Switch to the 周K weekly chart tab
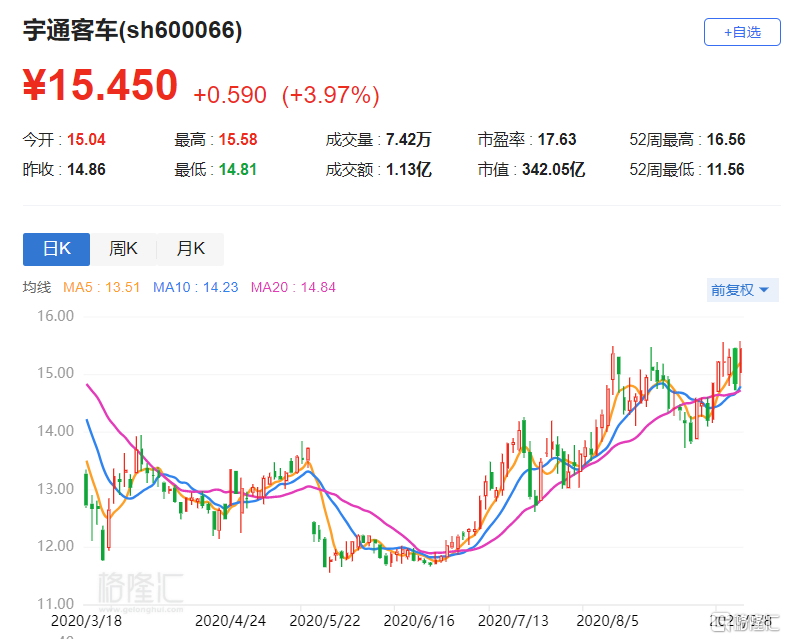 click(x=123, y=249)
